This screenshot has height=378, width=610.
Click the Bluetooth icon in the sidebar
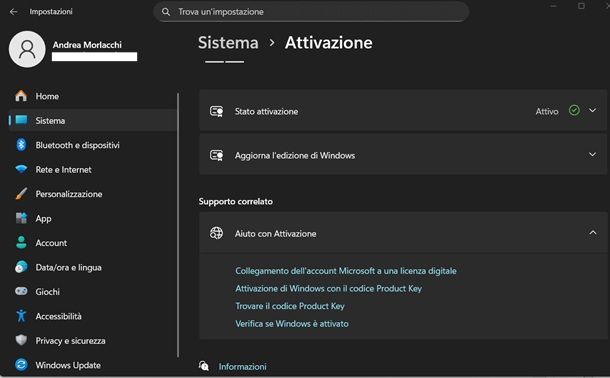(x=21, y=145)
